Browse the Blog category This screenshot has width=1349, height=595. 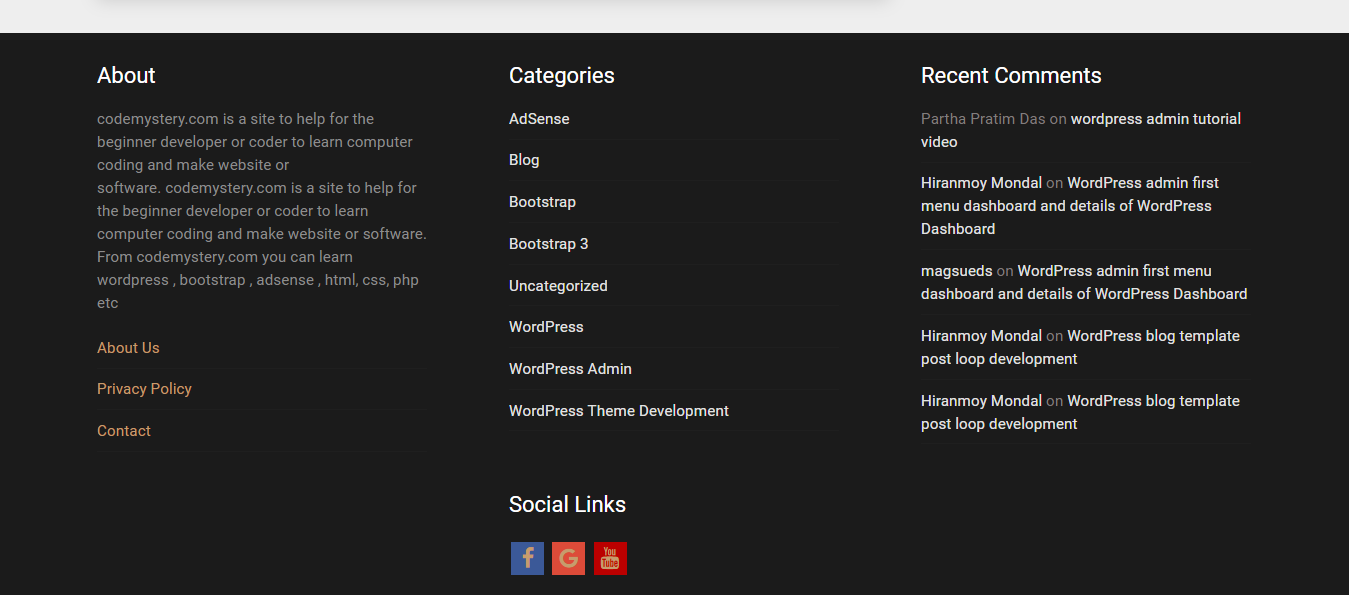[x=524, y=159]
